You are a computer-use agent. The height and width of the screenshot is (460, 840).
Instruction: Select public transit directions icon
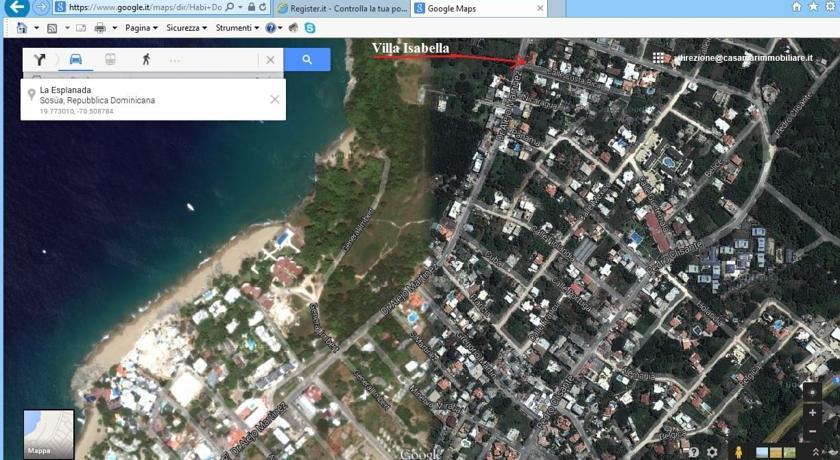(x=110, y=60)
